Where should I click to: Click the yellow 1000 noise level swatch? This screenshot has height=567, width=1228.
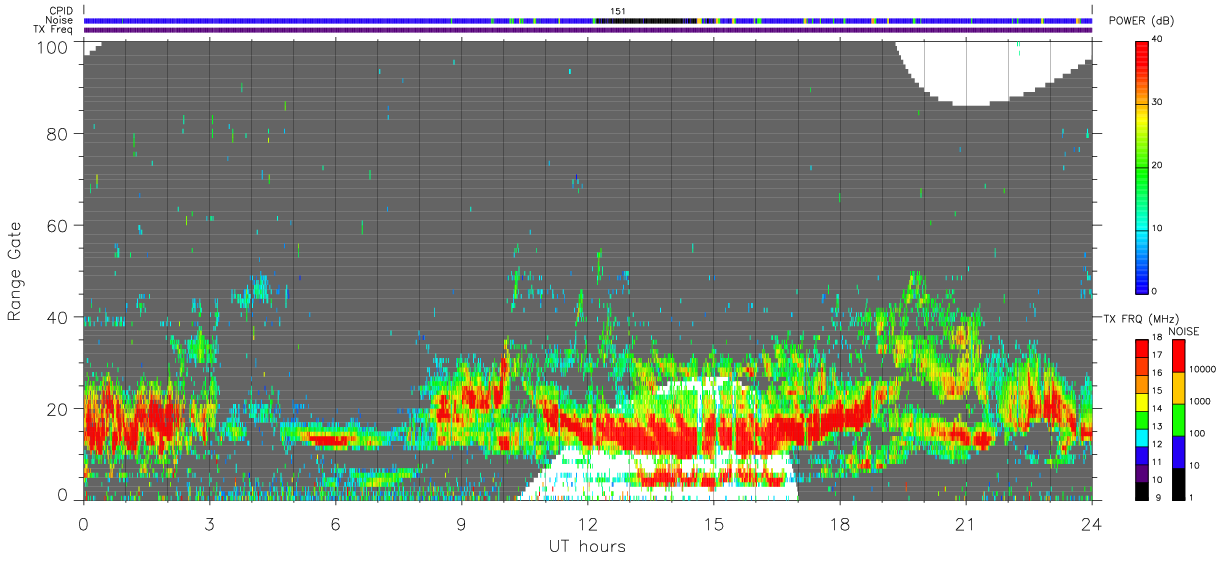click(1180, 388)
